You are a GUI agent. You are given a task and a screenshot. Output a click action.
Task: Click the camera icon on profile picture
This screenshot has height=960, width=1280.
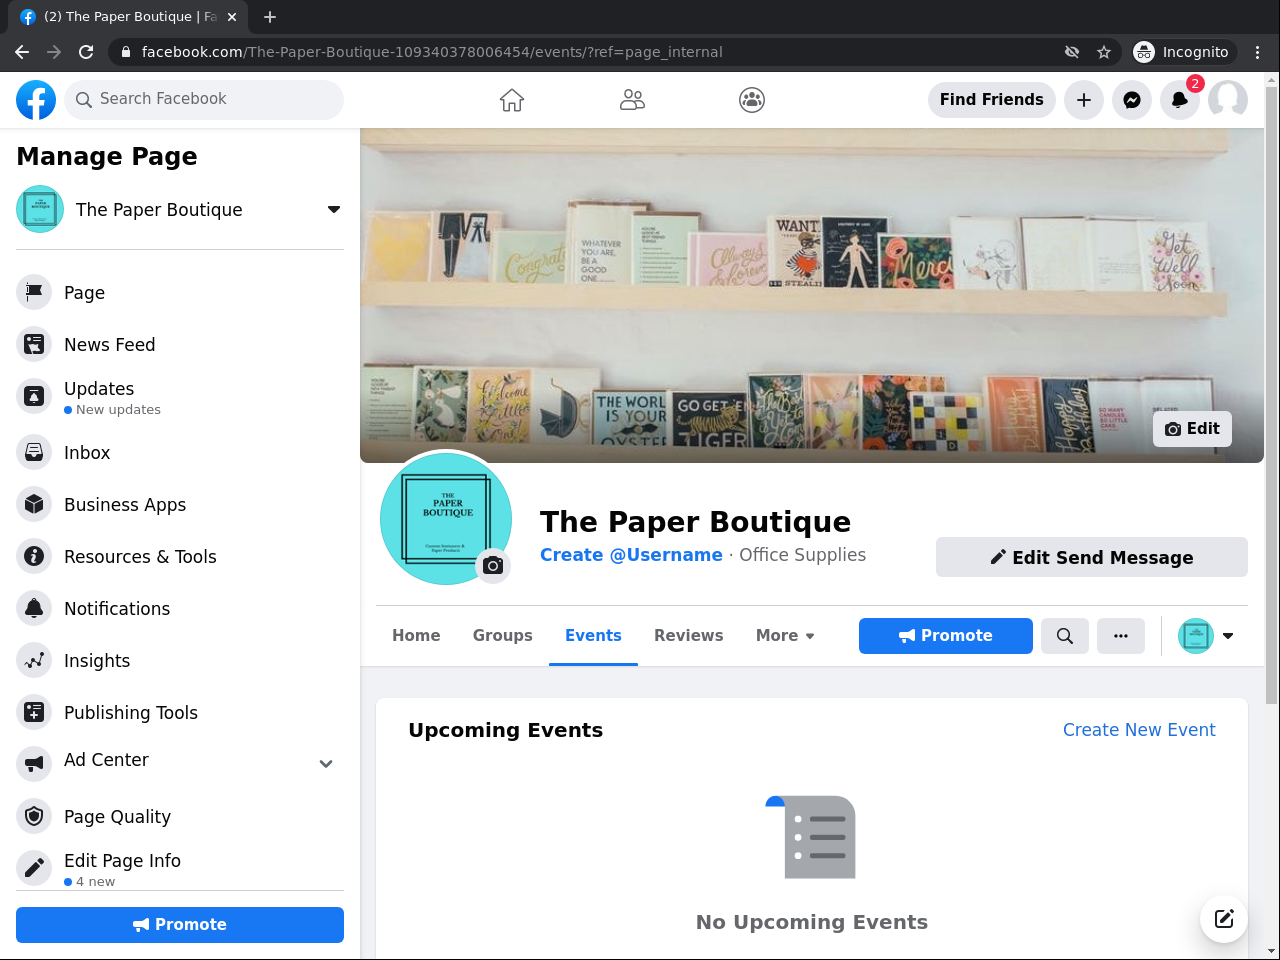click(x=493, y=566)
